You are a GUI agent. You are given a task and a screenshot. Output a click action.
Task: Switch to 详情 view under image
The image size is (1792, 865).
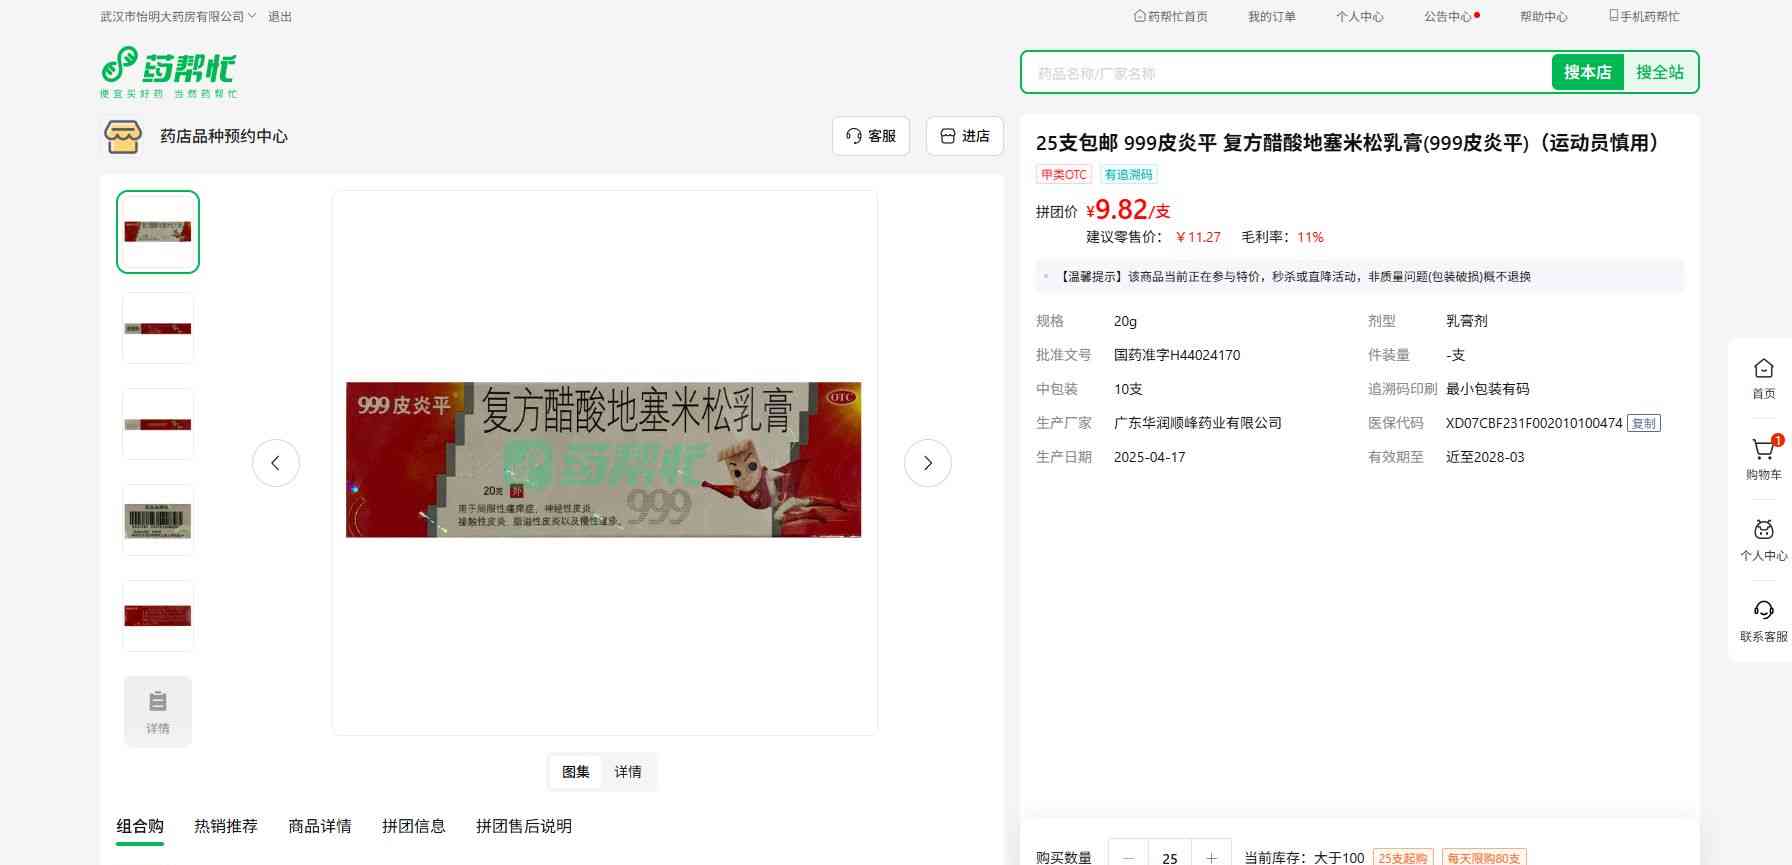click(x=628, y=772)
